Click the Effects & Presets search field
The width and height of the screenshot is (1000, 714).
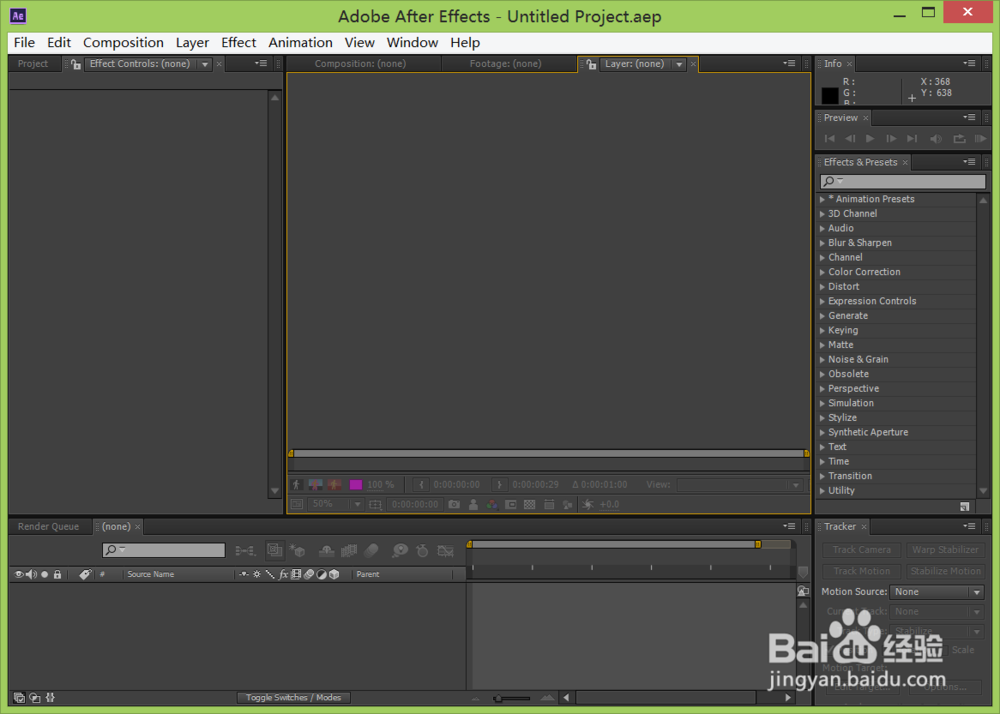click(902, 182)
